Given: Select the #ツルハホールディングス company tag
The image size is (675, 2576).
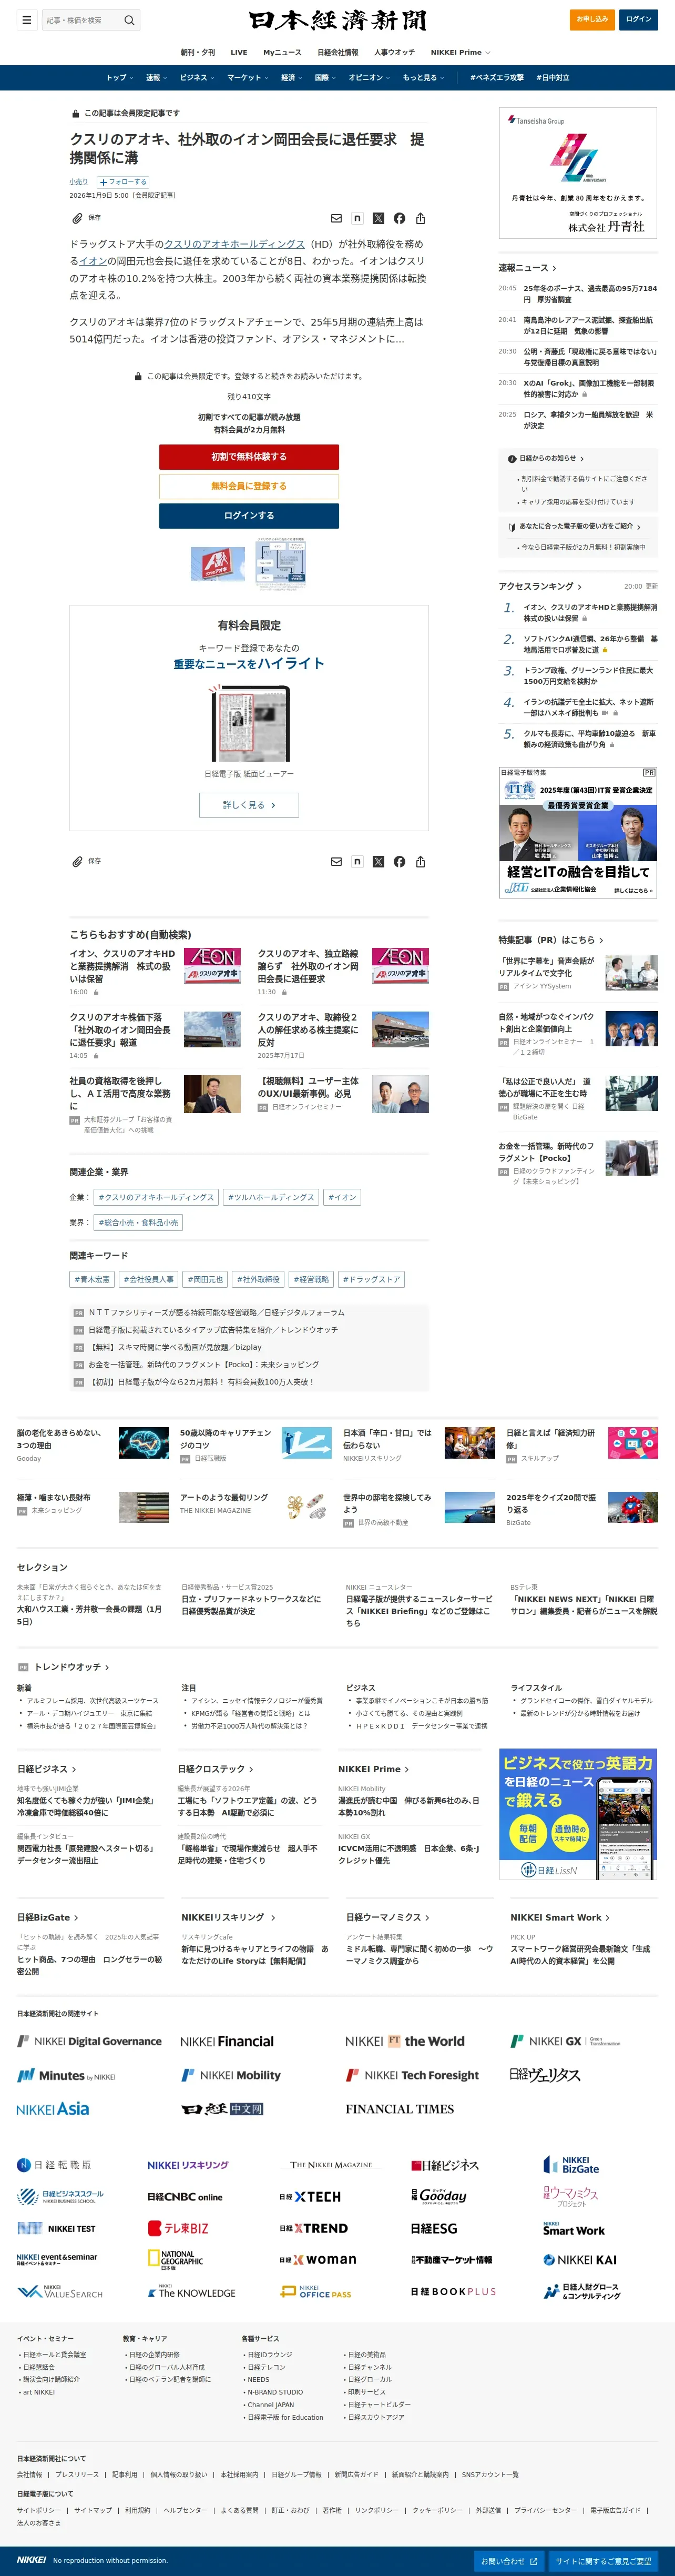Looking at the screenshot, I should coord(271,1197).
